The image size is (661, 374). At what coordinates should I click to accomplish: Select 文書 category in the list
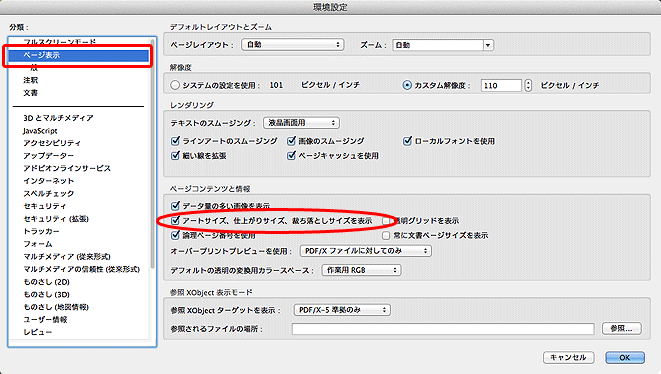30,93
